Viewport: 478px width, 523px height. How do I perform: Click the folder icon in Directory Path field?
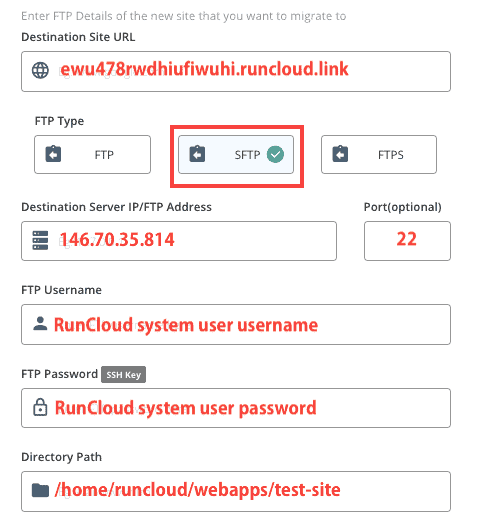(40, 490)
